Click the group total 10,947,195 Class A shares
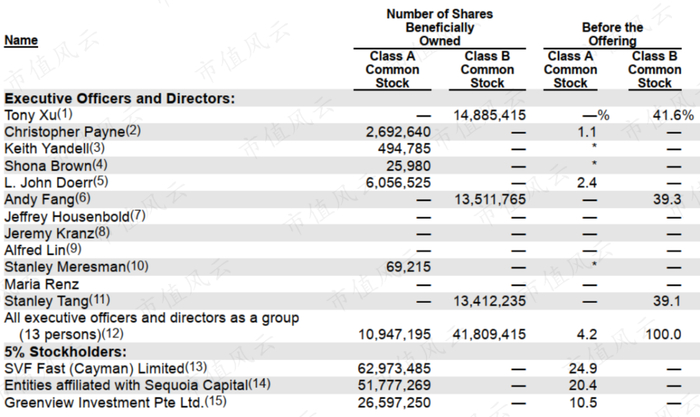 [x=395, y=334]
